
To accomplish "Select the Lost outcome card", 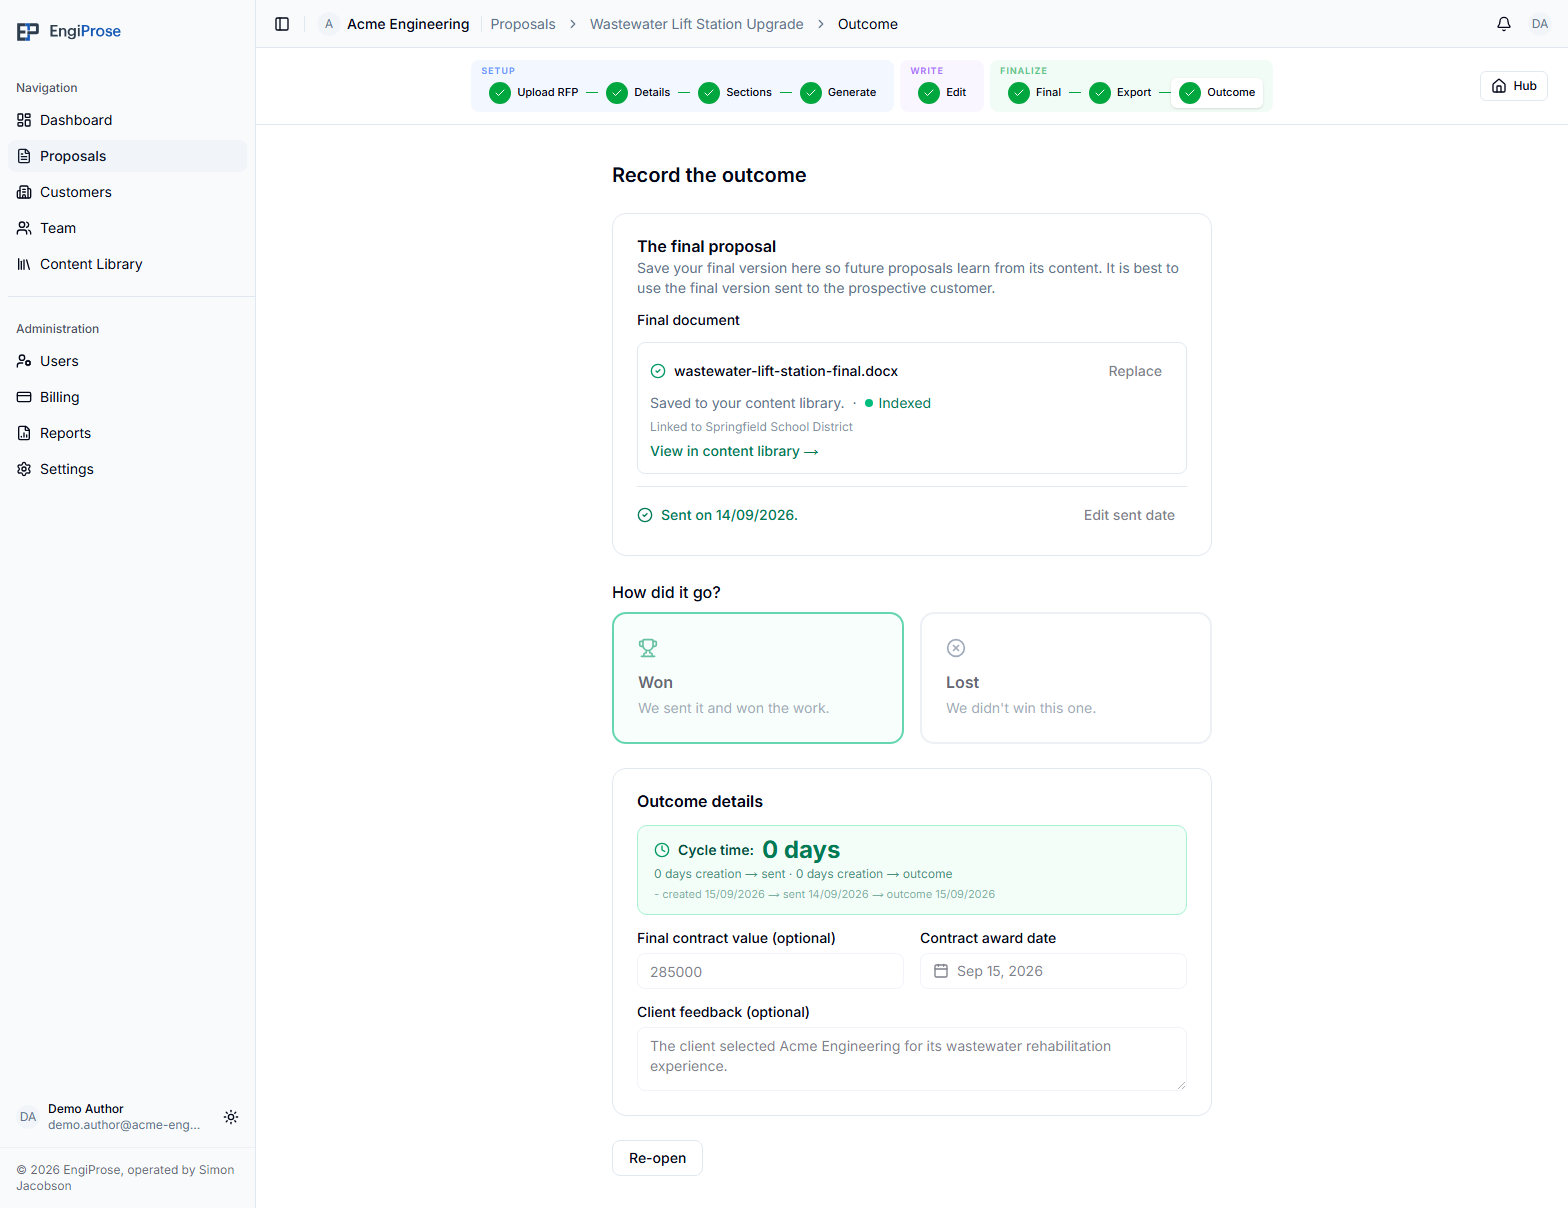I will (1066, 678).
